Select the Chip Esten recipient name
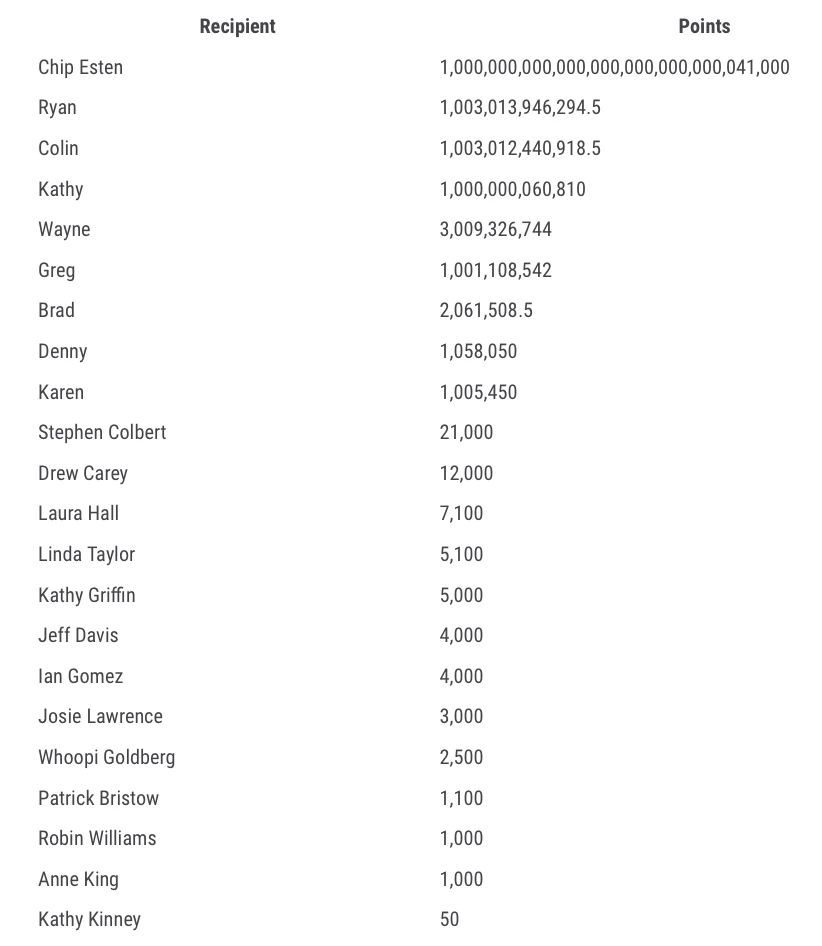The image size is (822, 946). [81, 68]
